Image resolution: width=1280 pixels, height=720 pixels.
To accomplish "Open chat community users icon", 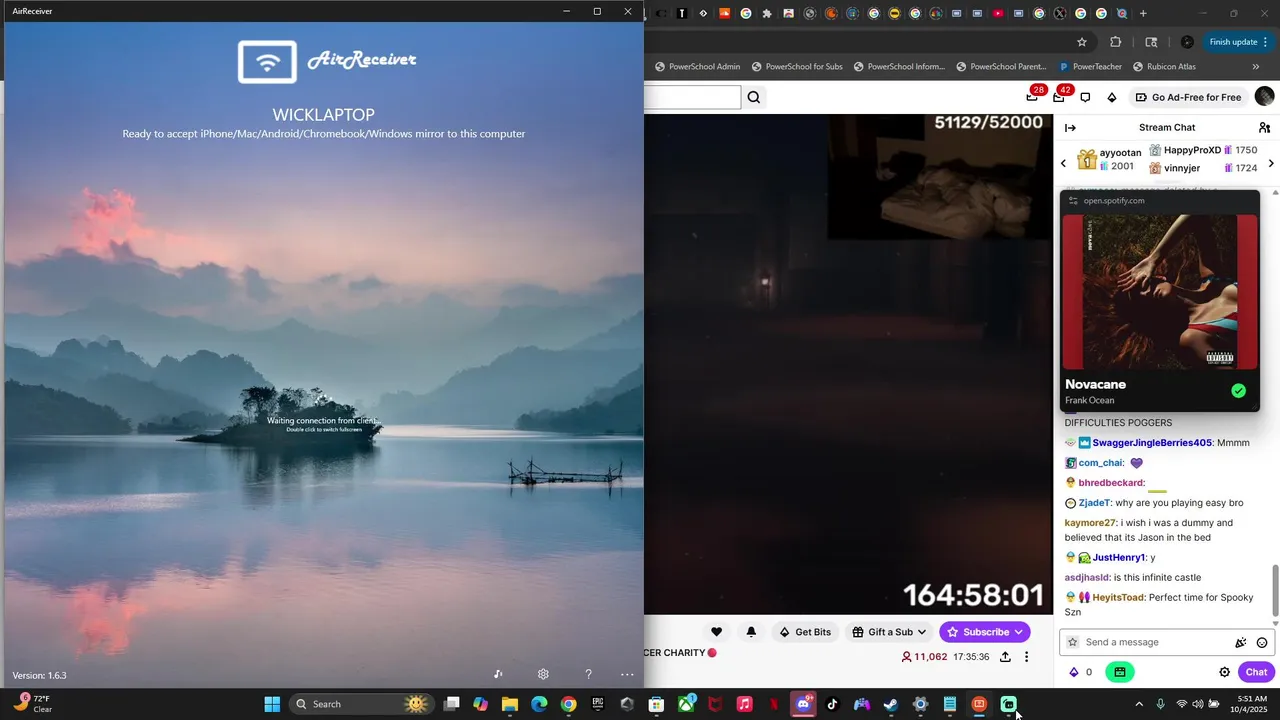I will (x=1264, y=127).
